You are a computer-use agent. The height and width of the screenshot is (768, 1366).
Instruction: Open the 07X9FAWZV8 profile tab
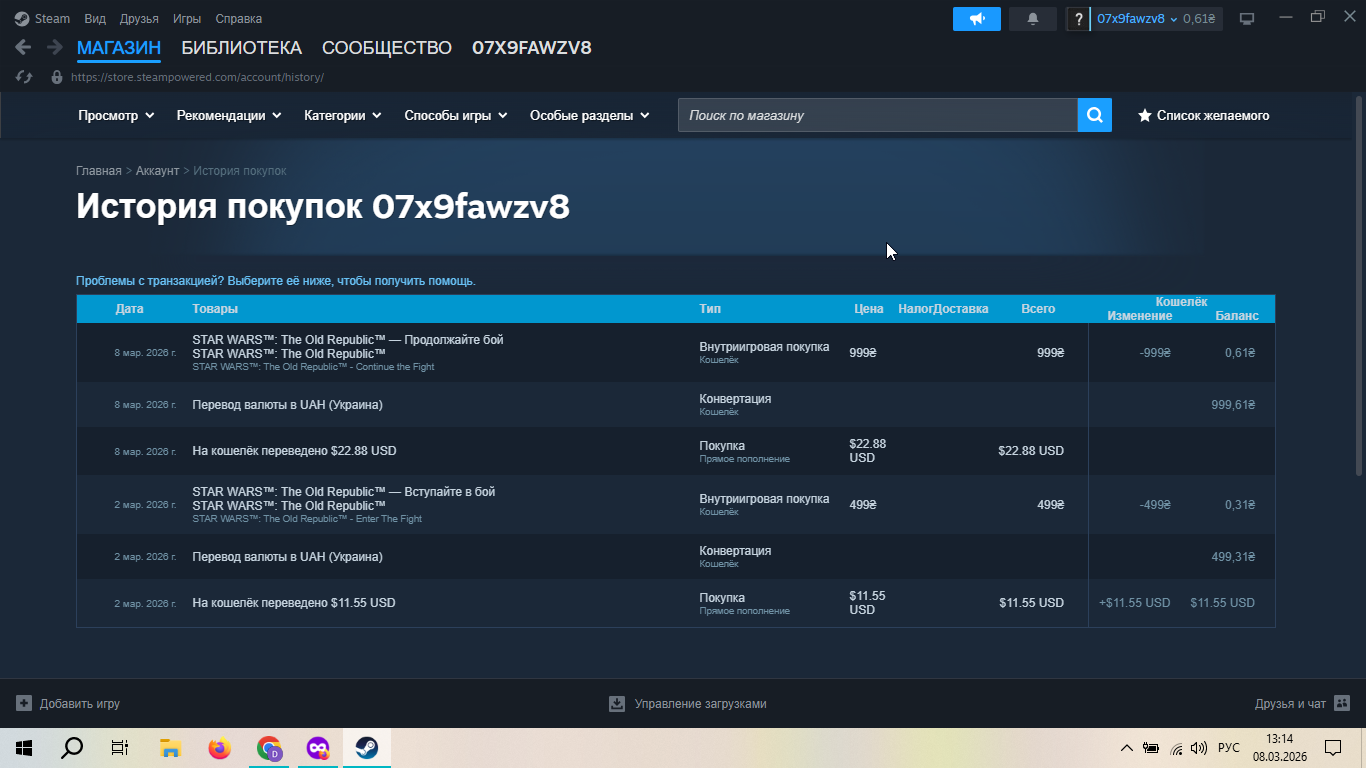click(x=532, y=48)
